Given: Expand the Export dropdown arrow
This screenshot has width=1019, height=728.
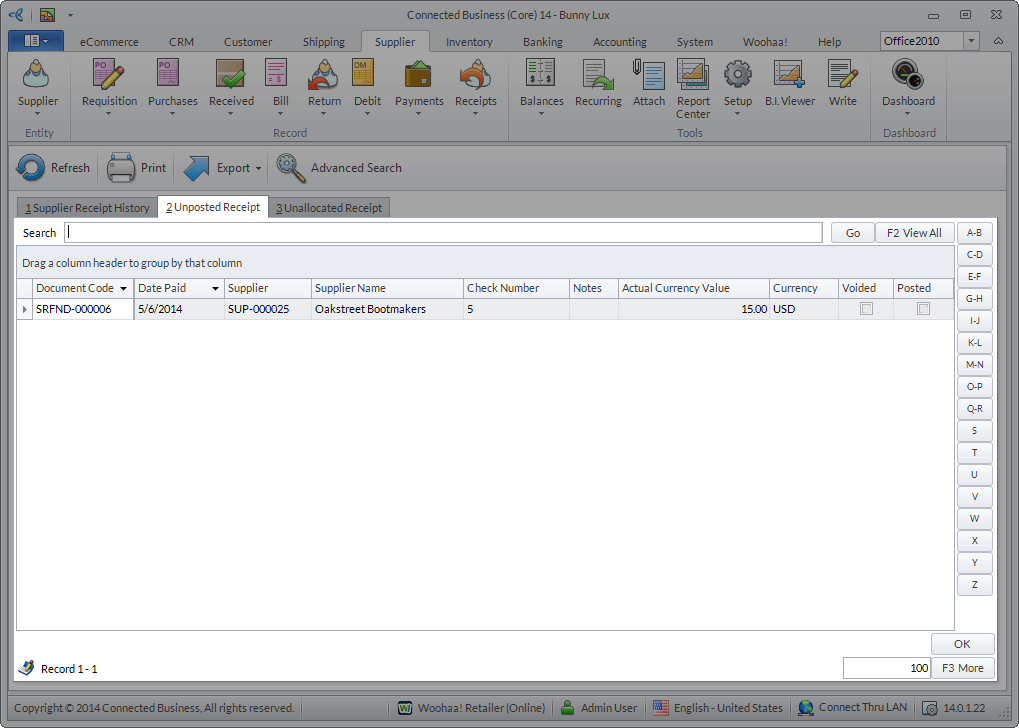Looking at the screenshot, I should (x=258, y=169).
